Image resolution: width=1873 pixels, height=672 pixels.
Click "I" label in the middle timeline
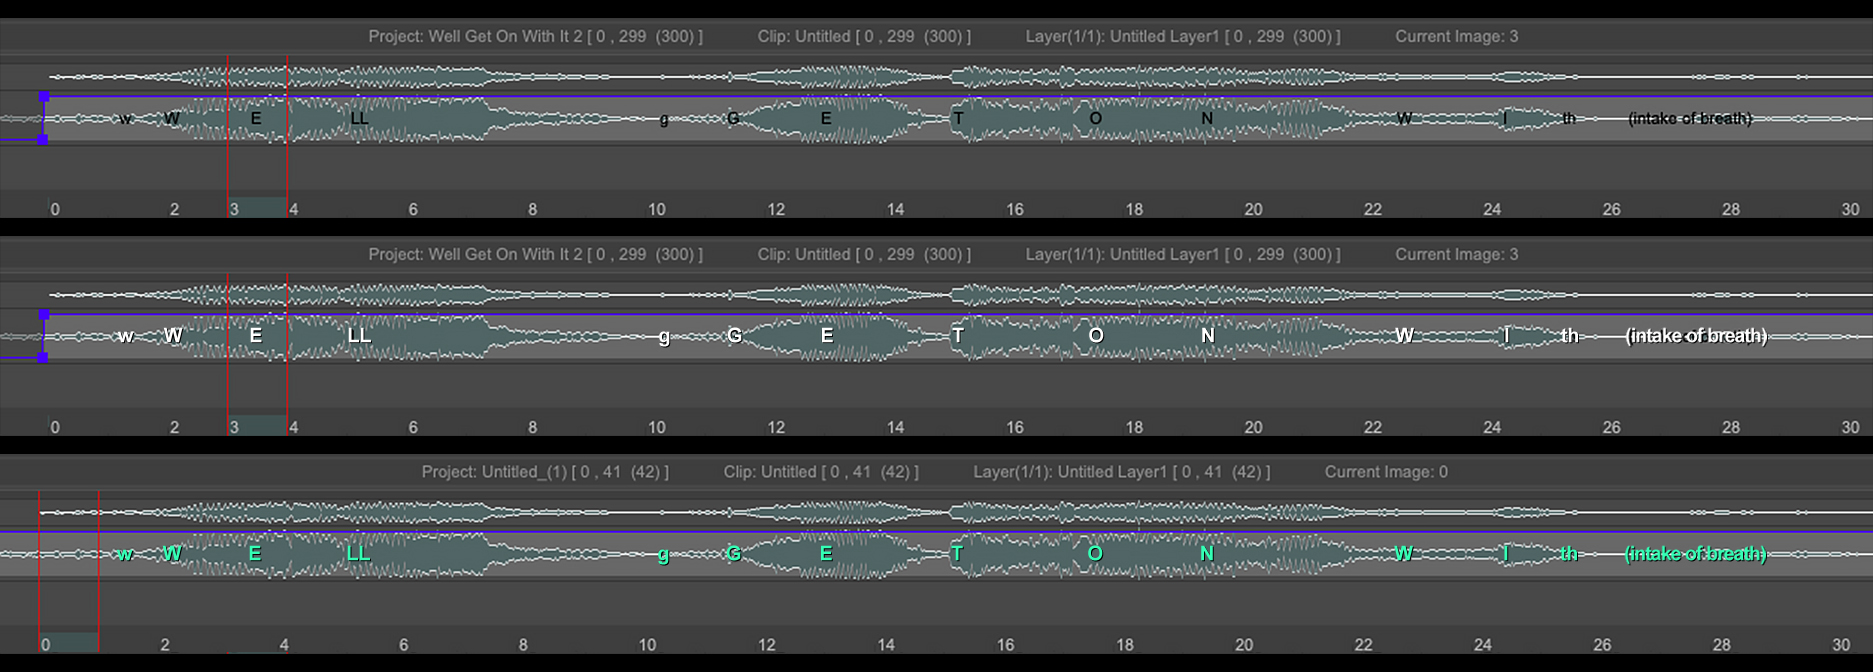[1506, 336]
